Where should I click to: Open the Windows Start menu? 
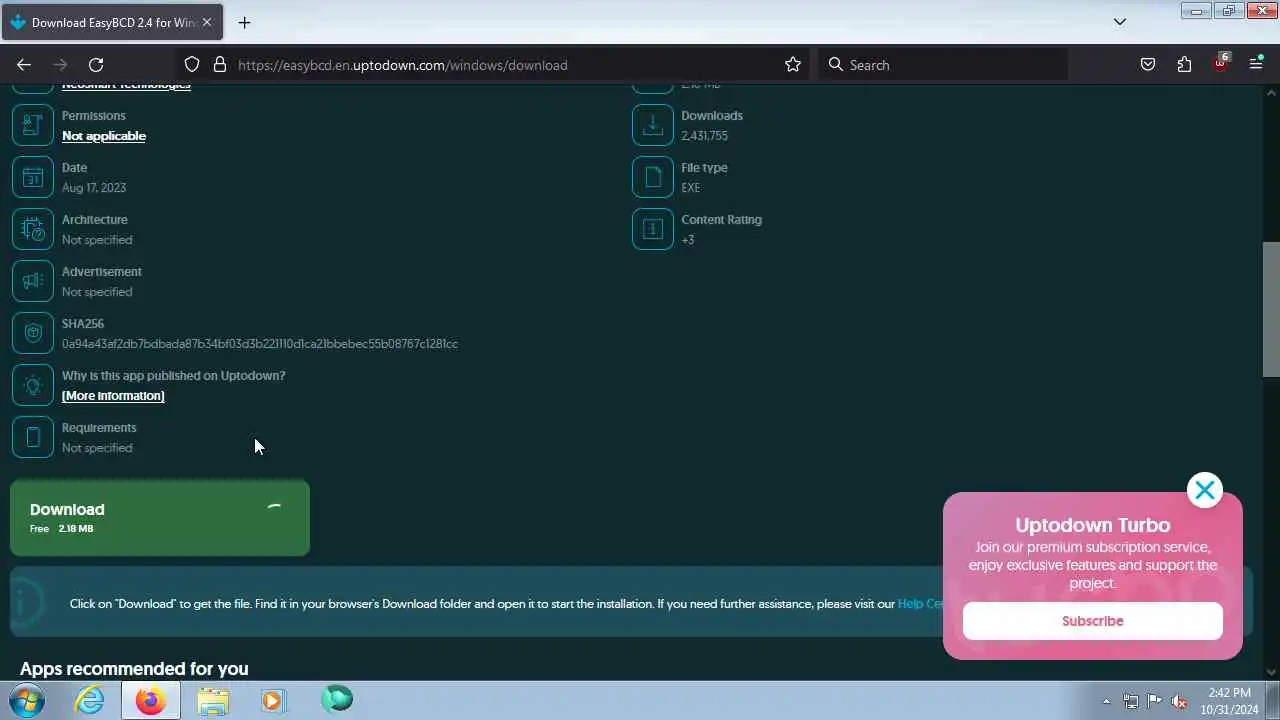(x=27, y=700)
